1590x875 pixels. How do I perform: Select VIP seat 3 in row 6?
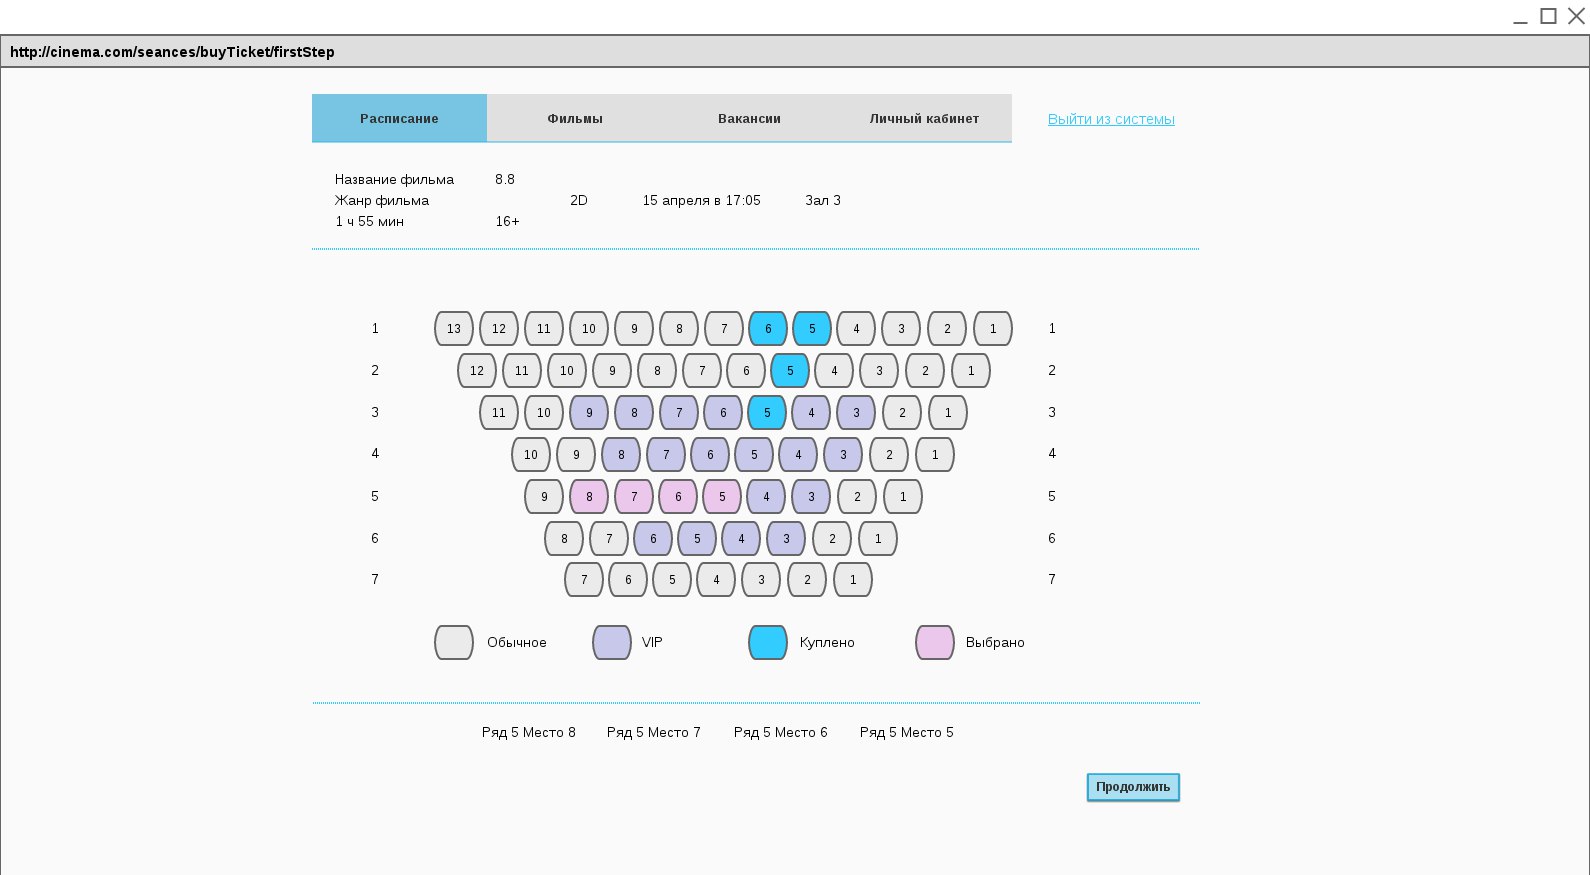(x=786, y=538)
